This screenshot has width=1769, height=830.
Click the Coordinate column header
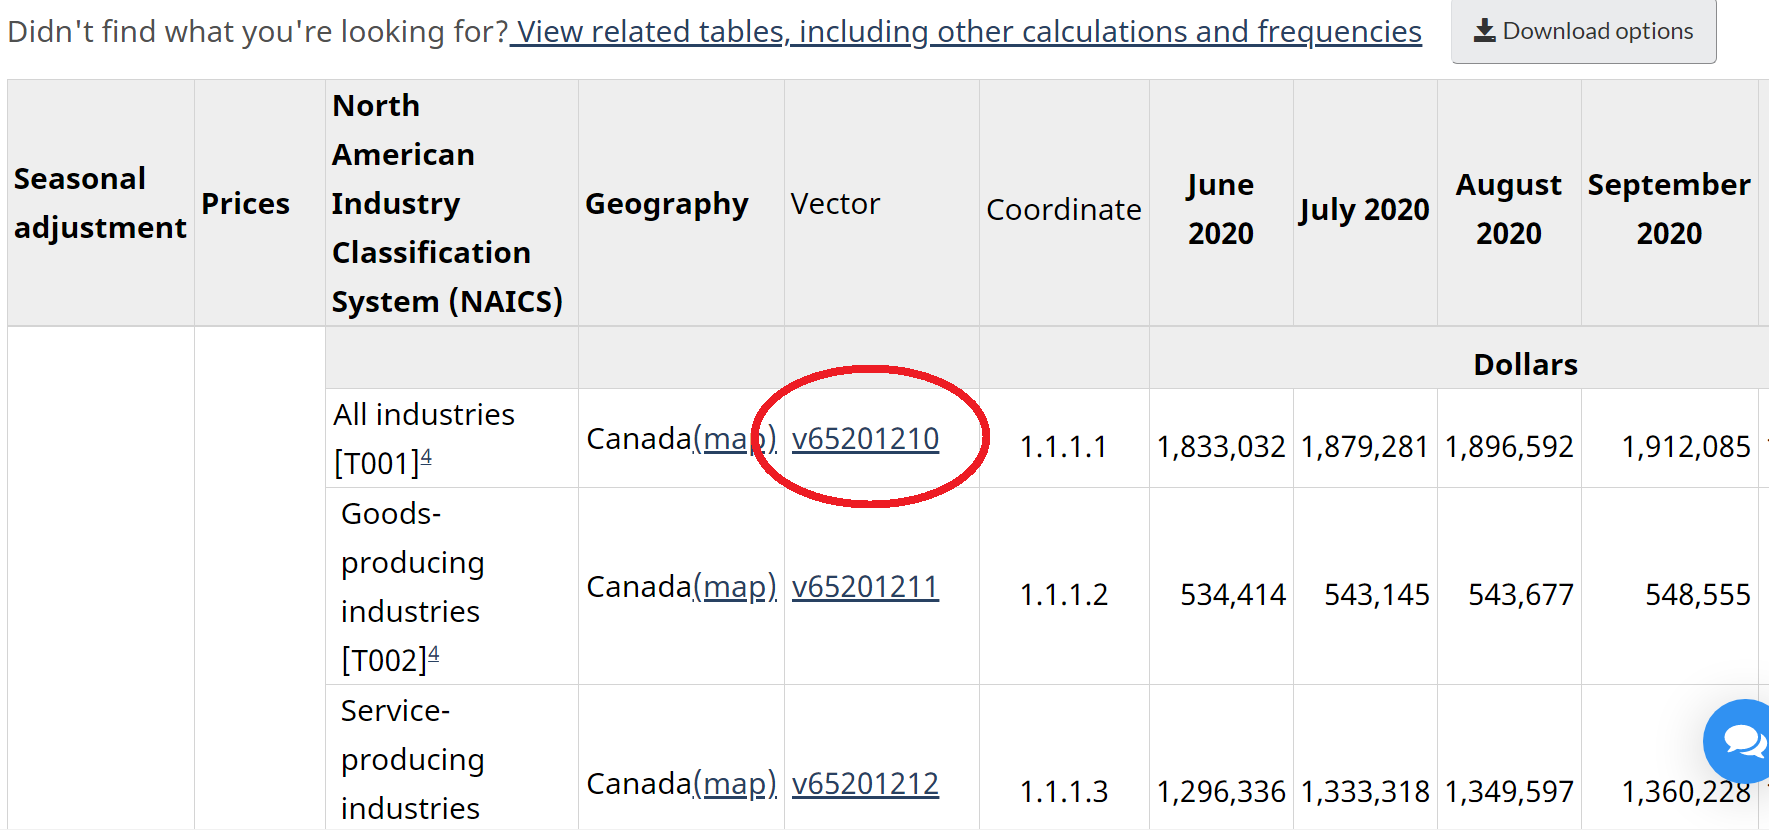click(x=1063, y=210)
